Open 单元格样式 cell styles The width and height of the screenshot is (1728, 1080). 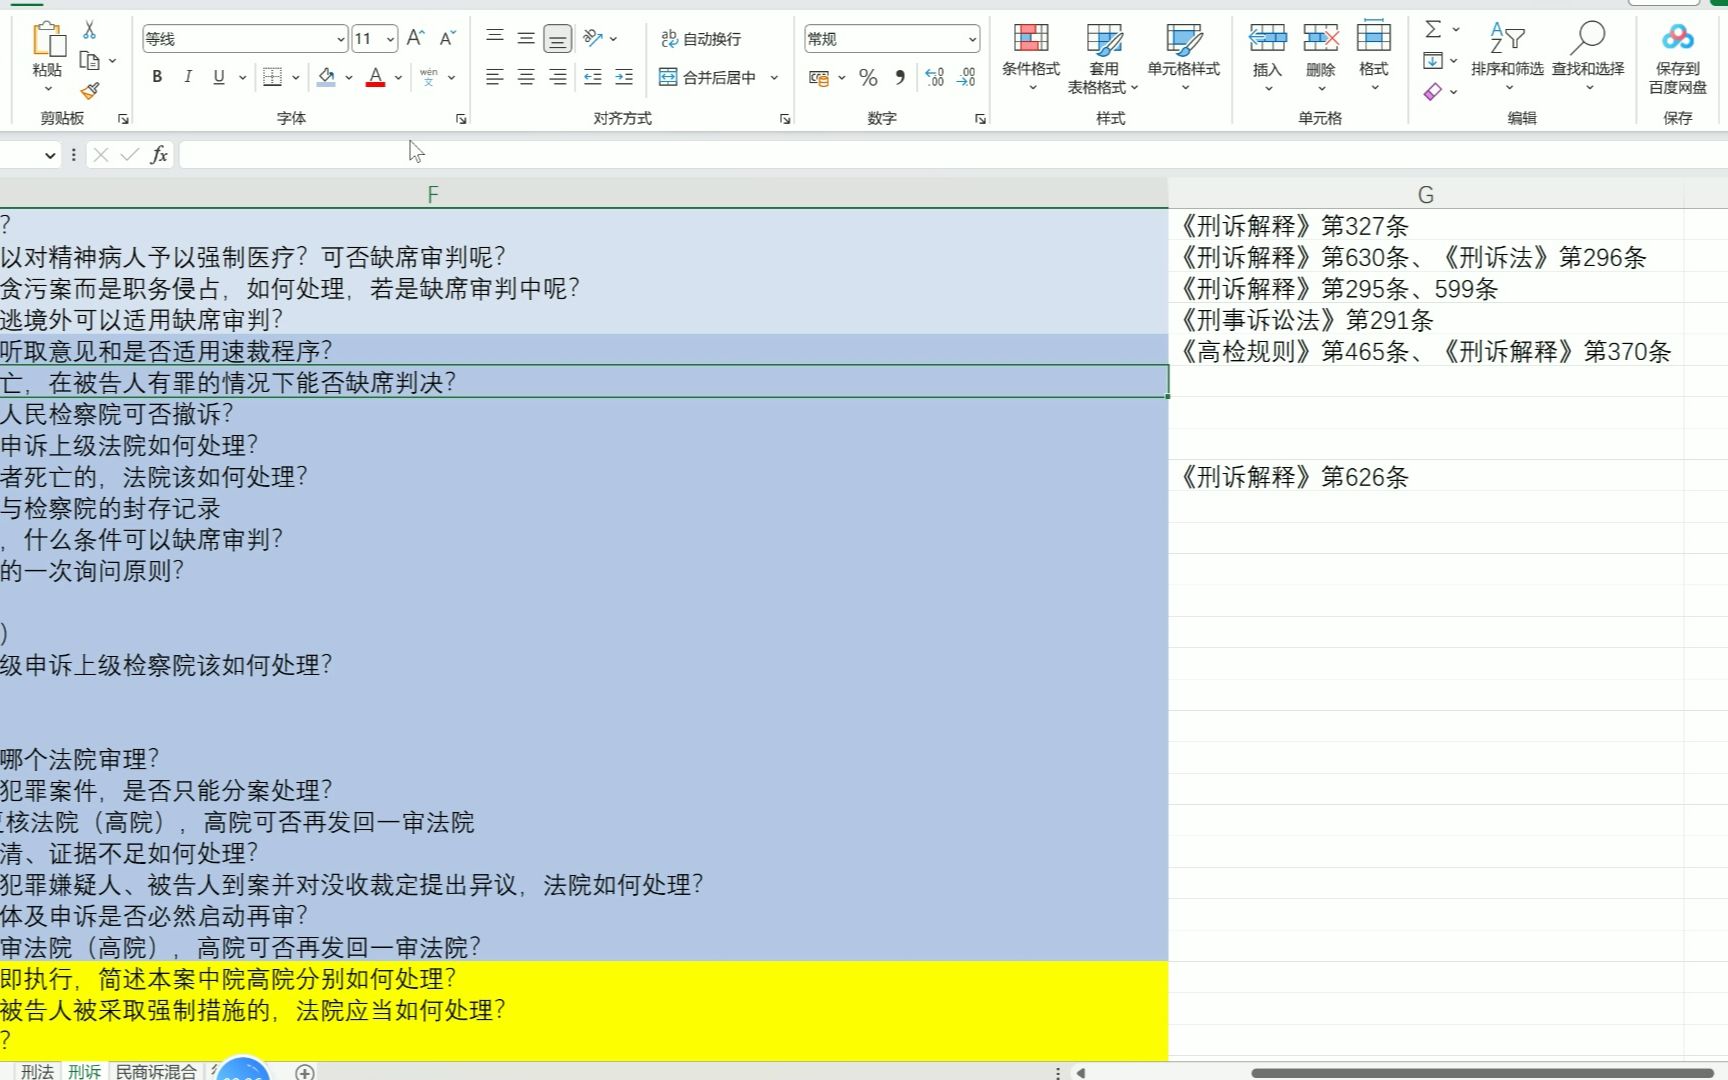(x=1184, y=57)
